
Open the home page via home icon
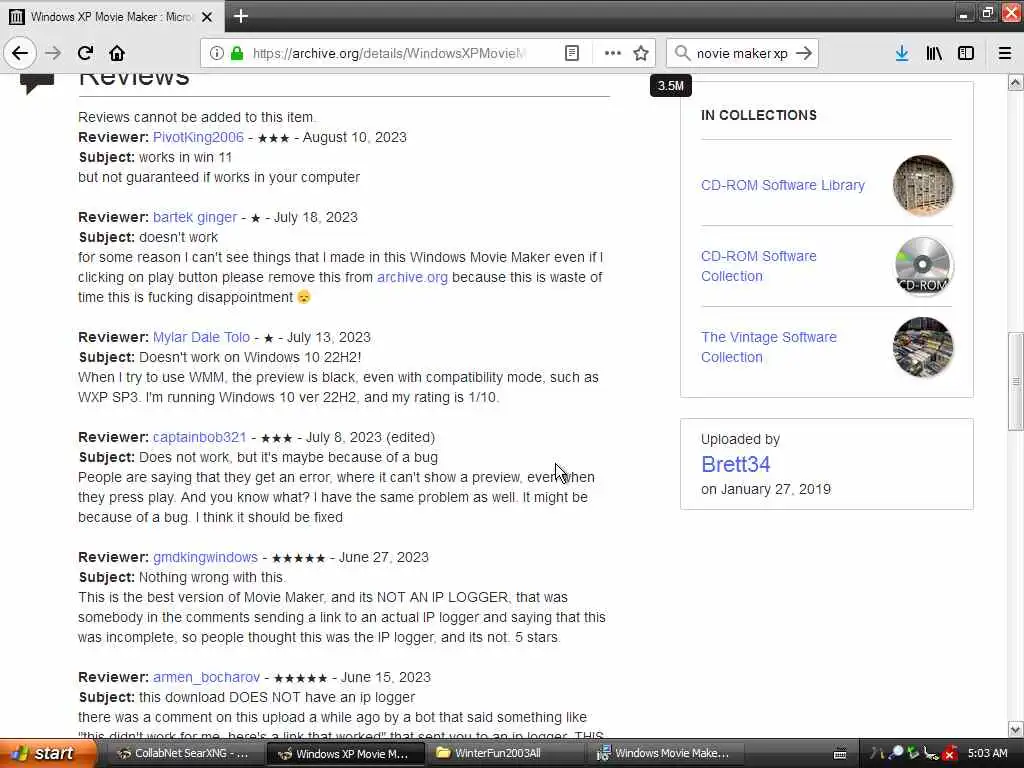(117, 53)
